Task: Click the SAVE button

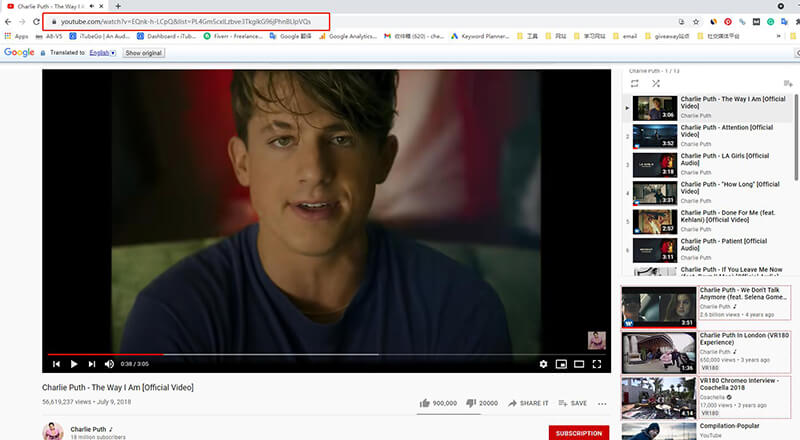Action: tap(572, 403)
